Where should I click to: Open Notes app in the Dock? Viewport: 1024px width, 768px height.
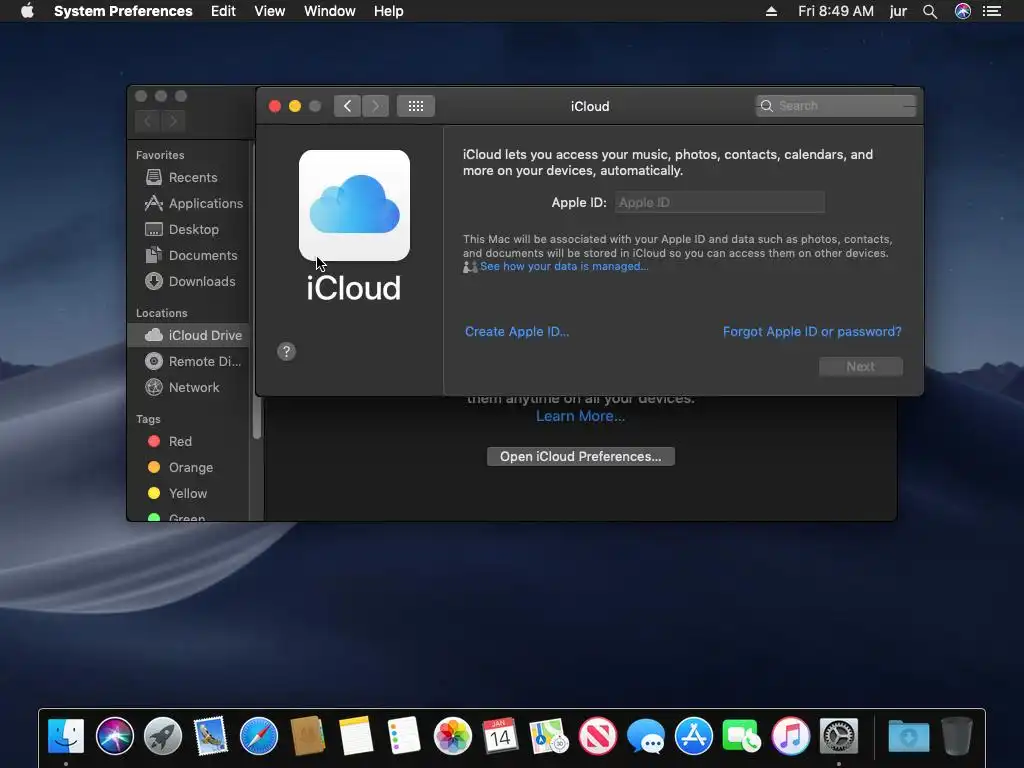point(356,736)
